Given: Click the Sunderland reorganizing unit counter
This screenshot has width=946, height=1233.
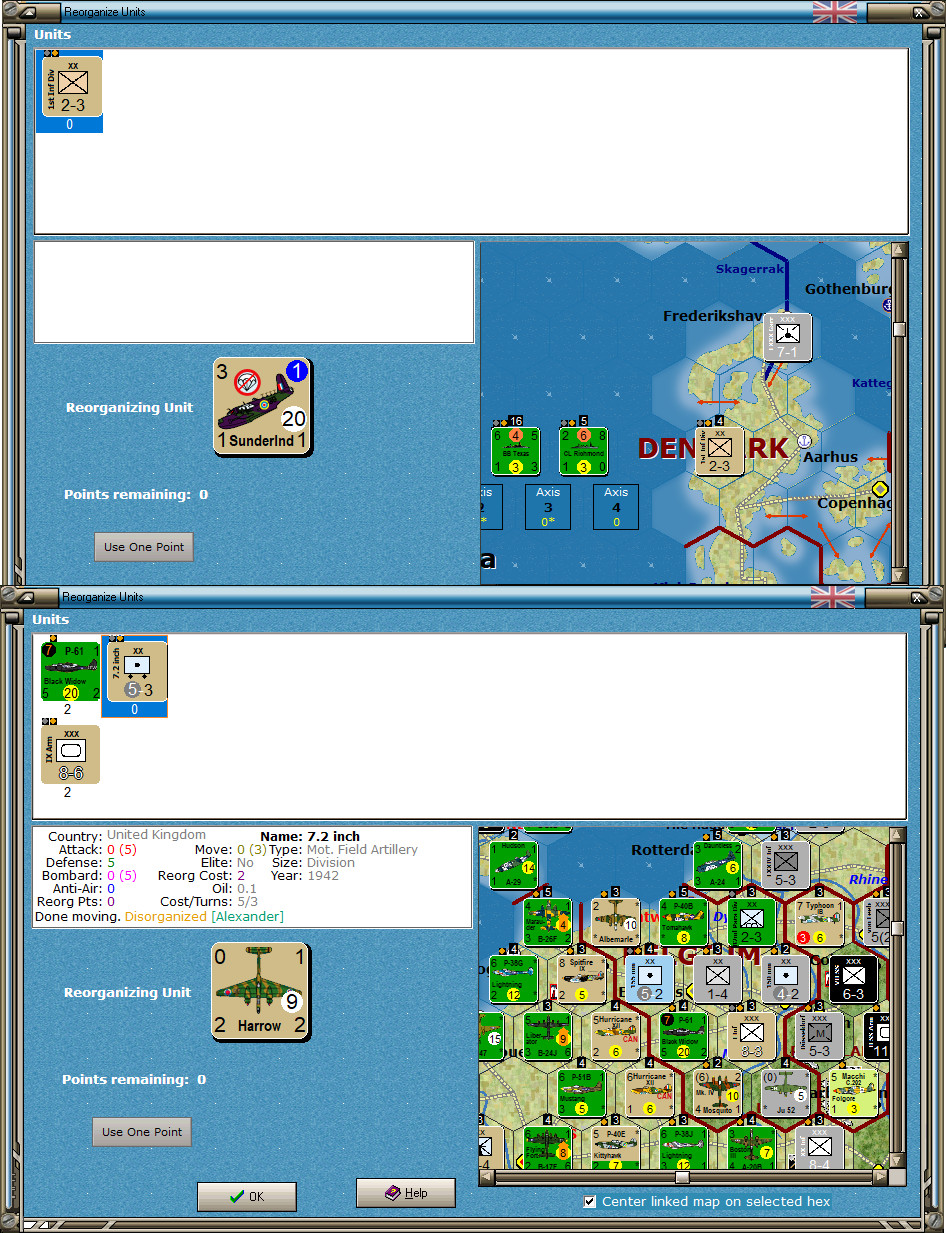Looking at the screenshot, I should 261,405.
